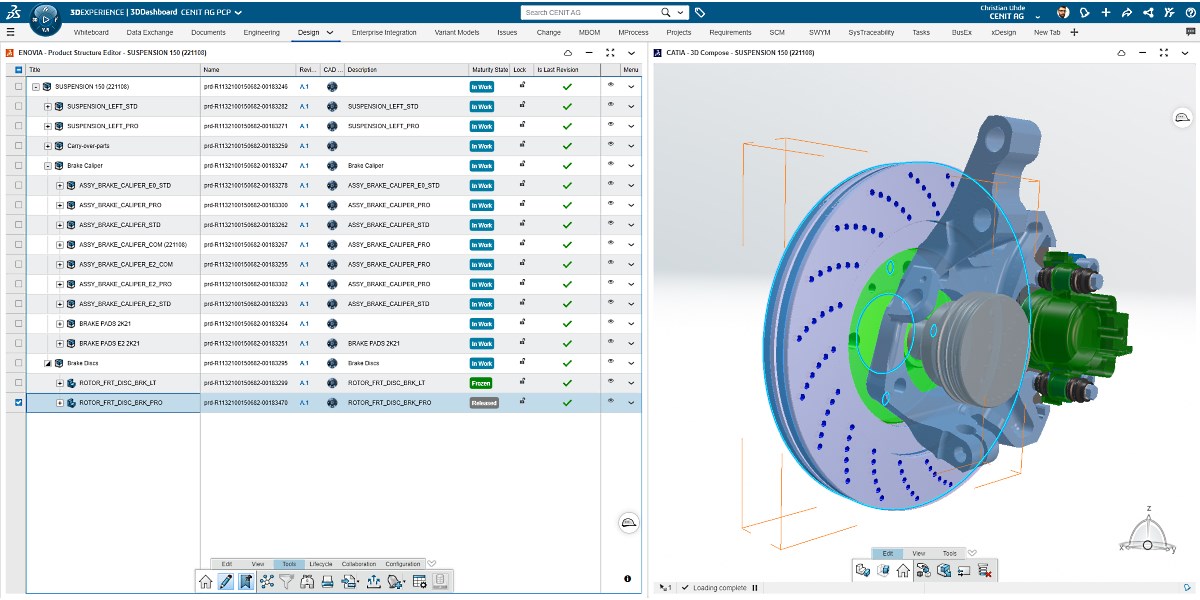1200x600 pixels.
Task: Click the relations graph icon in ENOVIA toolbar
Action: [267, 581]
